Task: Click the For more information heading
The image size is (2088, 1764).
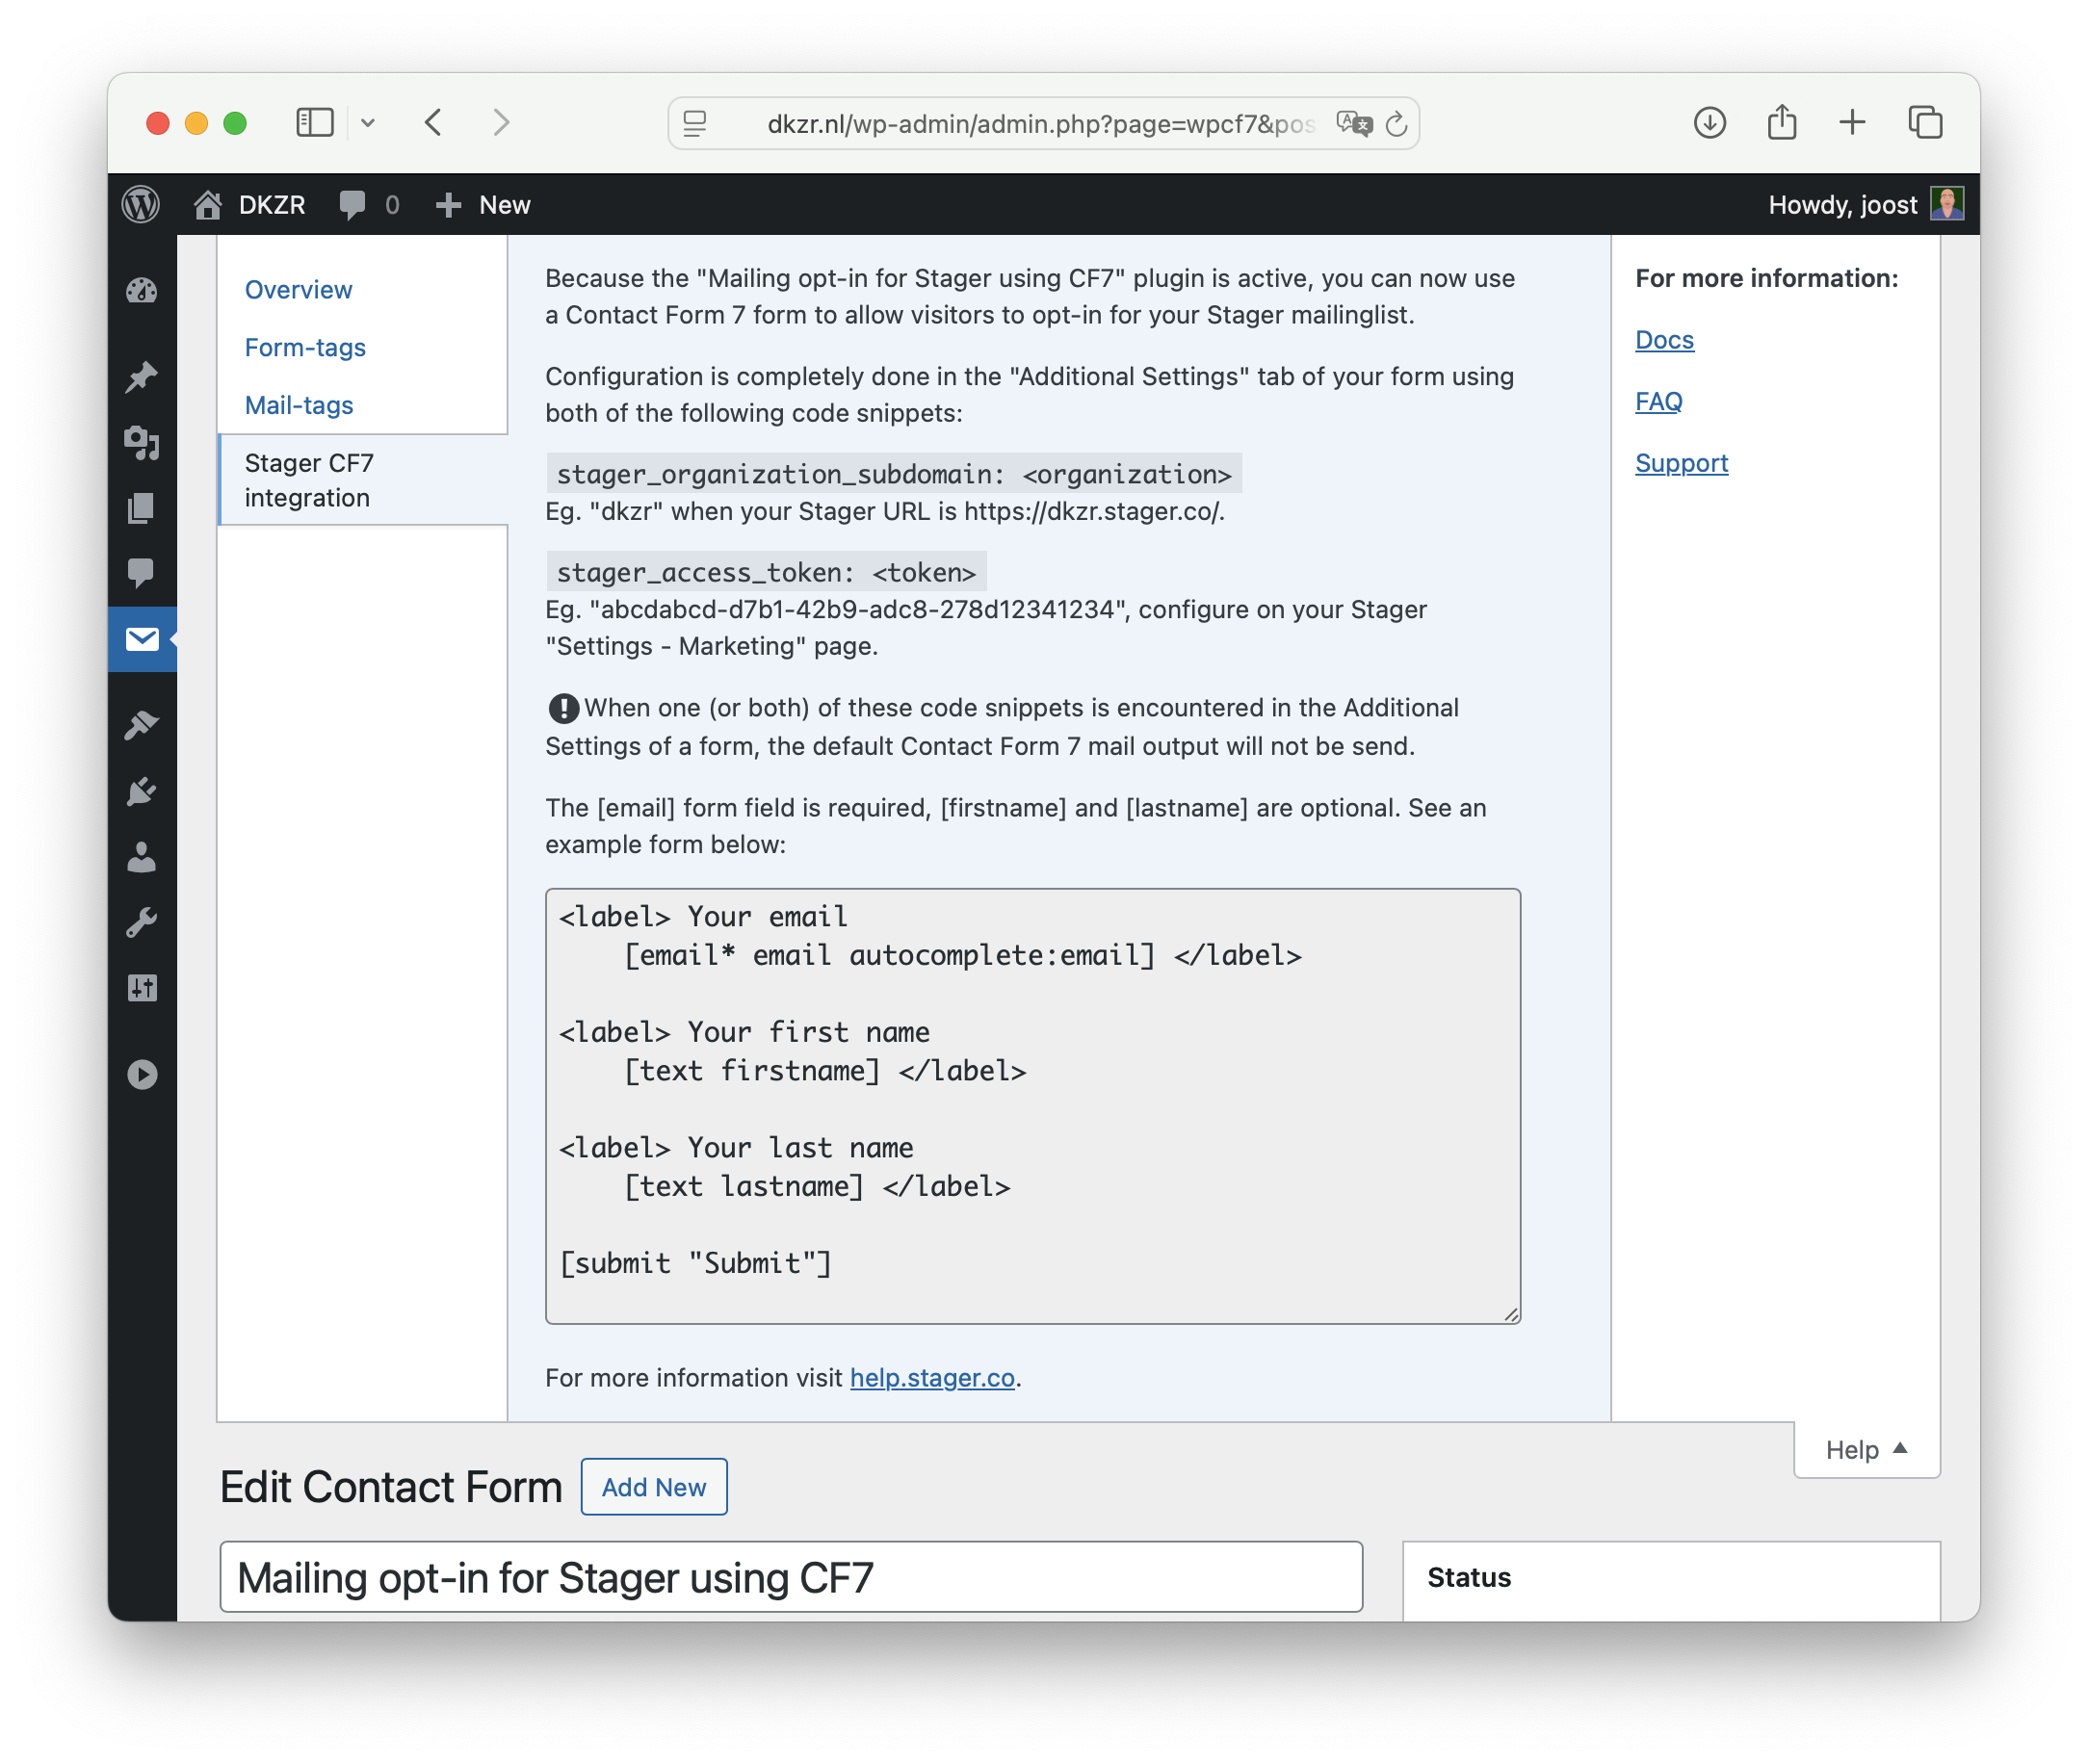Action: click(1766, 277)
